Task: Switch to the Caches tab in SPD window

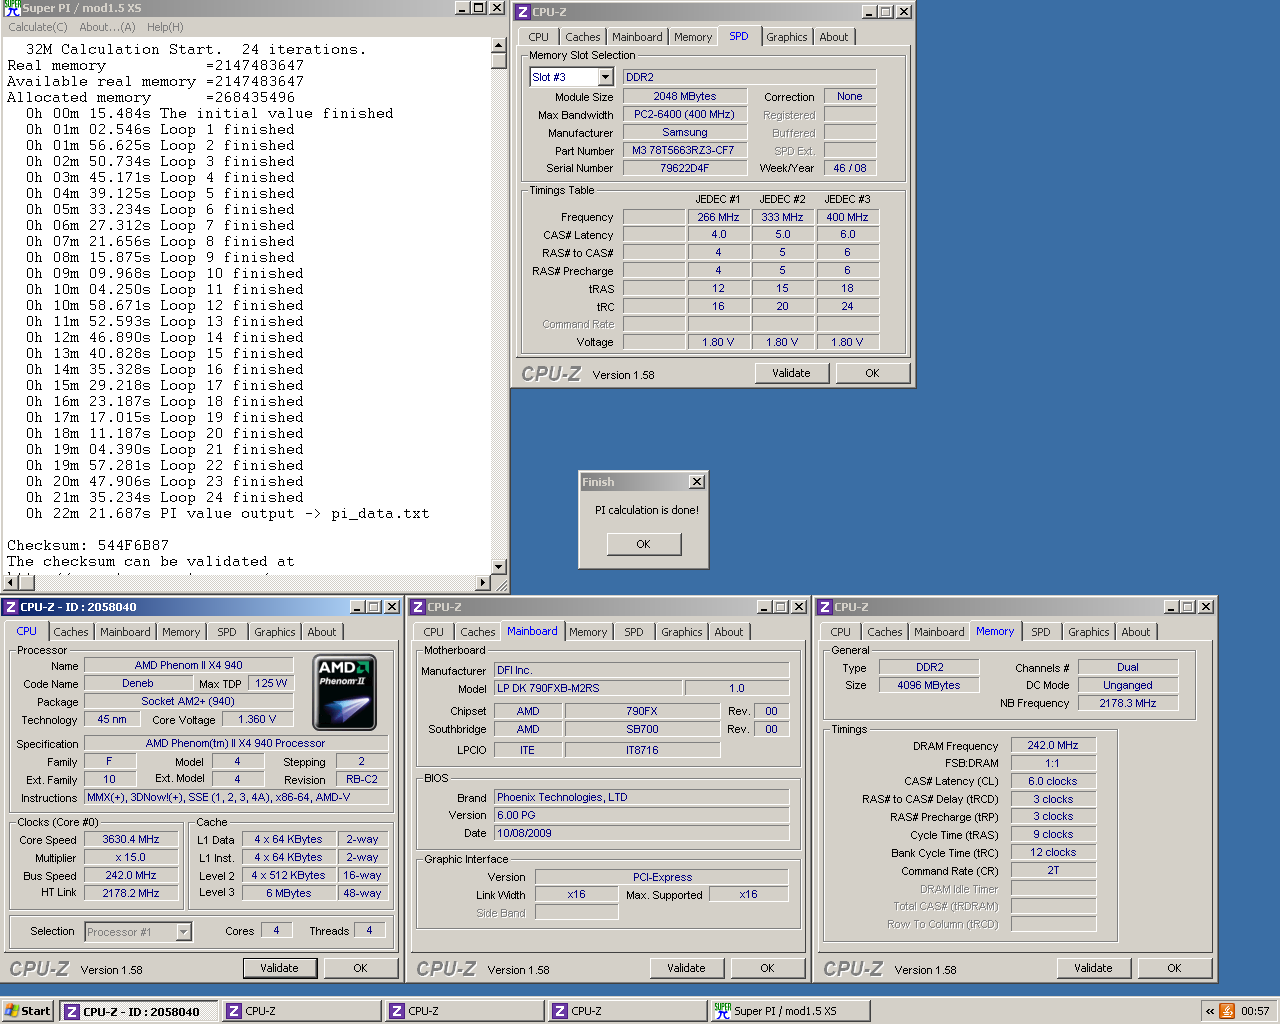Action: tap(582, 37)
